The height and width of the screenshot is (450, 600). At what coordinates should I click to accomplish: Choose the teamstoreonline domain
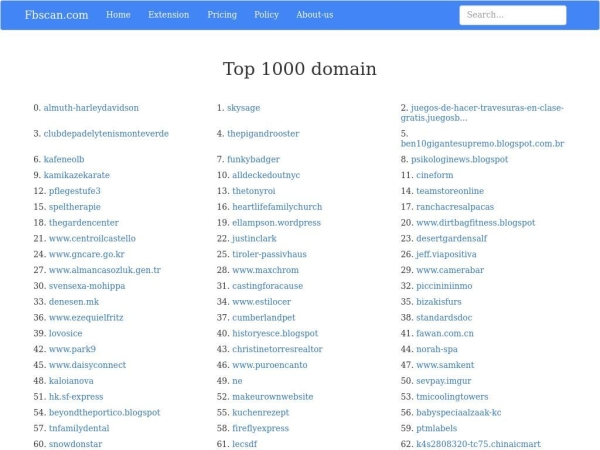coord(450,191)
